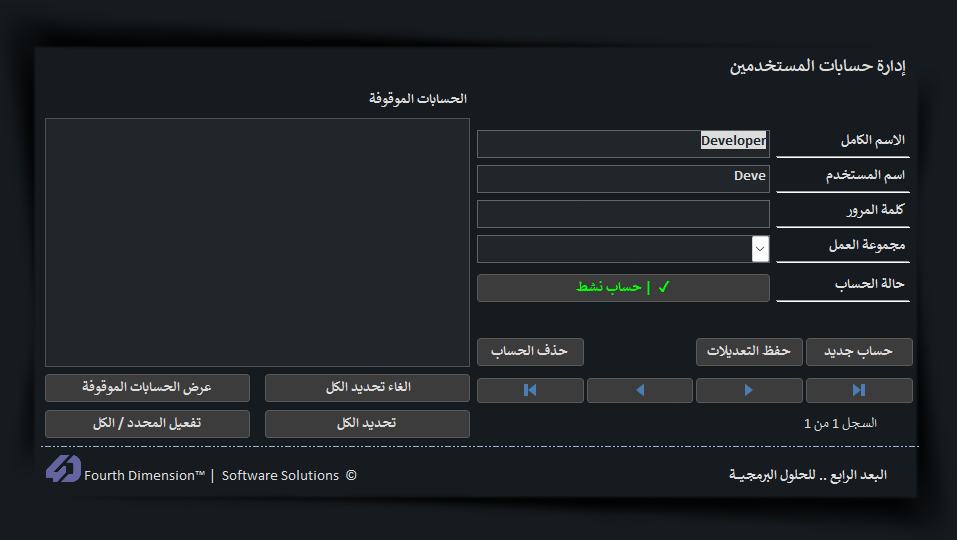Activate selected with 'تفعيل المحدد / الكل'
Image resolution: width=957 pixels, height=540 pixels.
(x=147, y=424)
